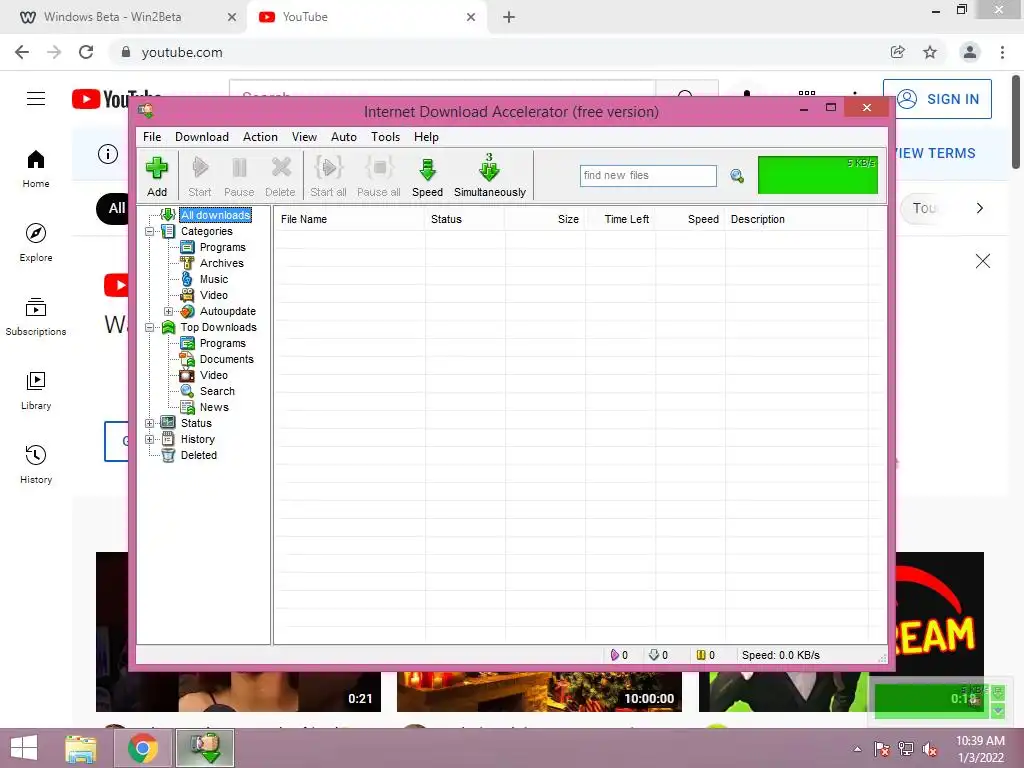Sort by the Status column header
Viewport: 1024px width, 768px height.
tap(465, 219)
